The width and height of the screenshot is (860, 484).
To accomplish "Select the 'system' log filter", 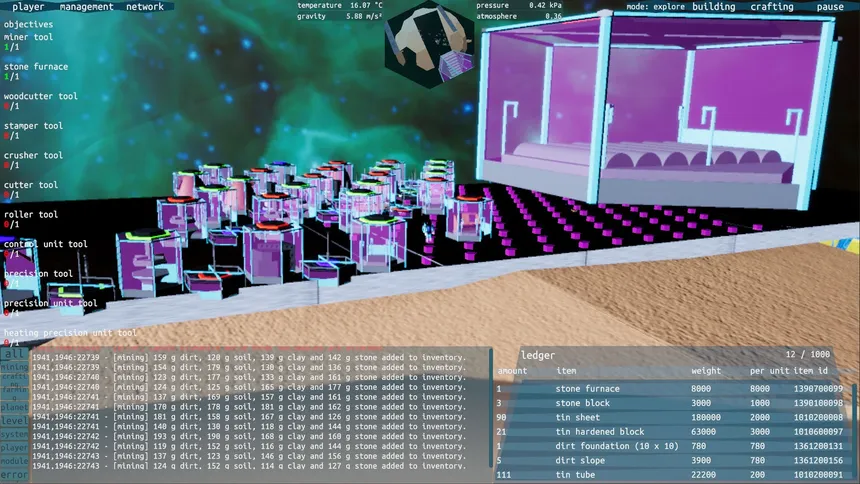I will tap(14, 434).
